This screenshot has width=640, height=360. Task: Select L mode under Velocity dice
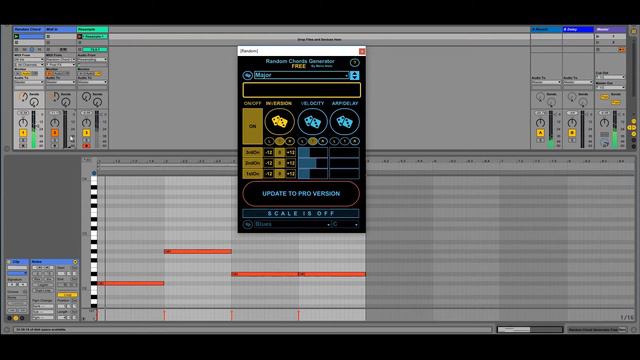pos(302,141)
